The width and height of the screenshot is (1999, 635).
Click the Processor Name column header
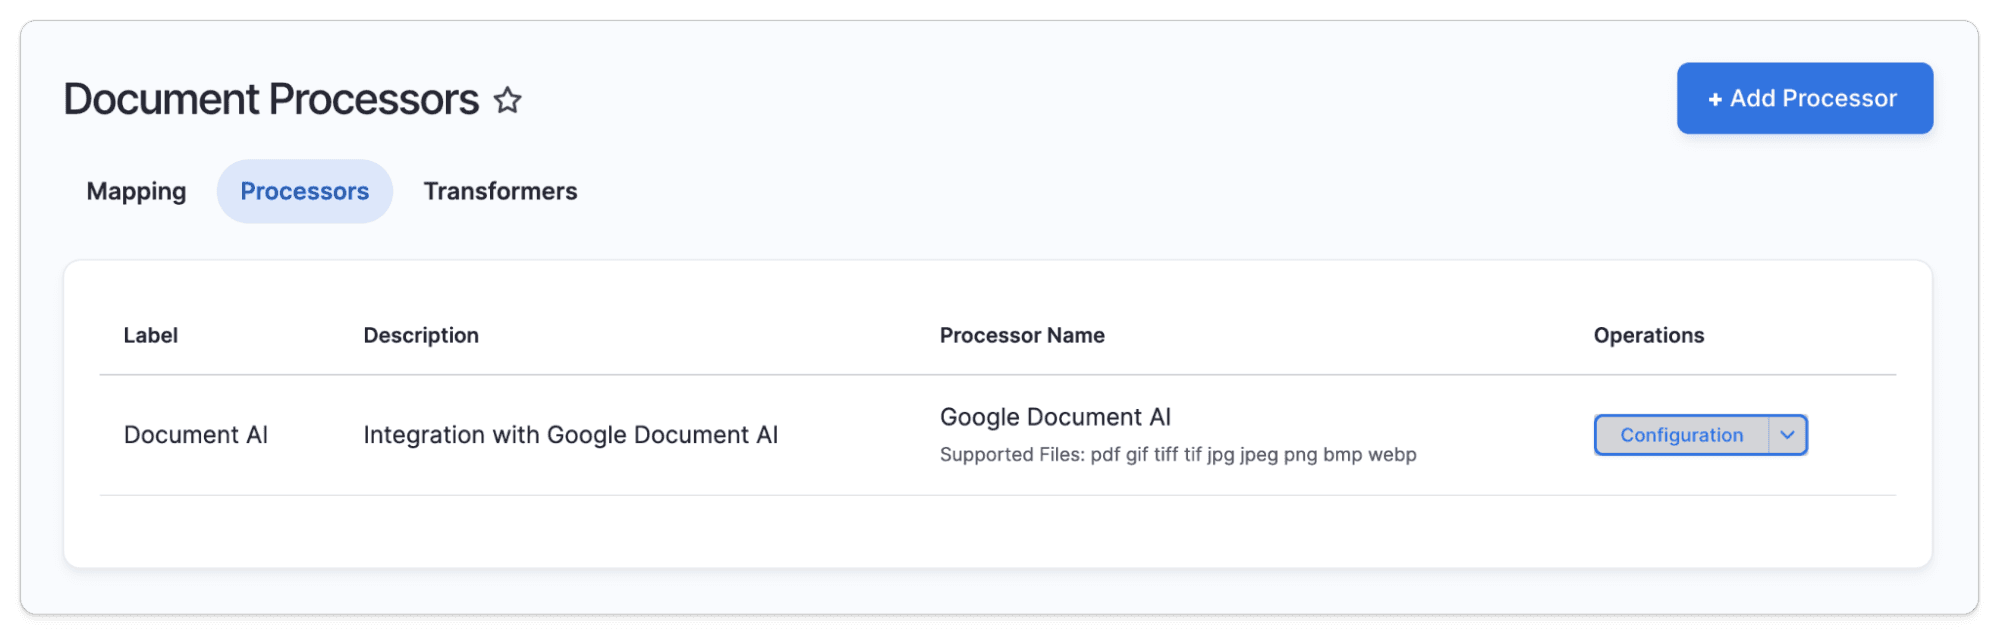click(1022, 335)
